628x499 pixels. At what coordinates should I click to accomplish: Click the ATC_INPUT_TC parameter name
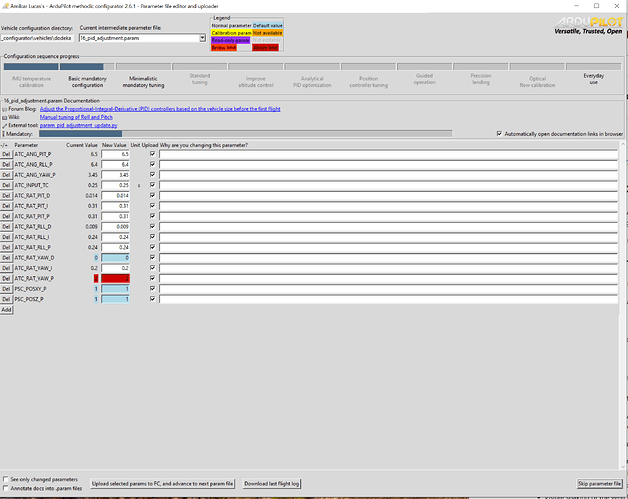coord(32,185)
